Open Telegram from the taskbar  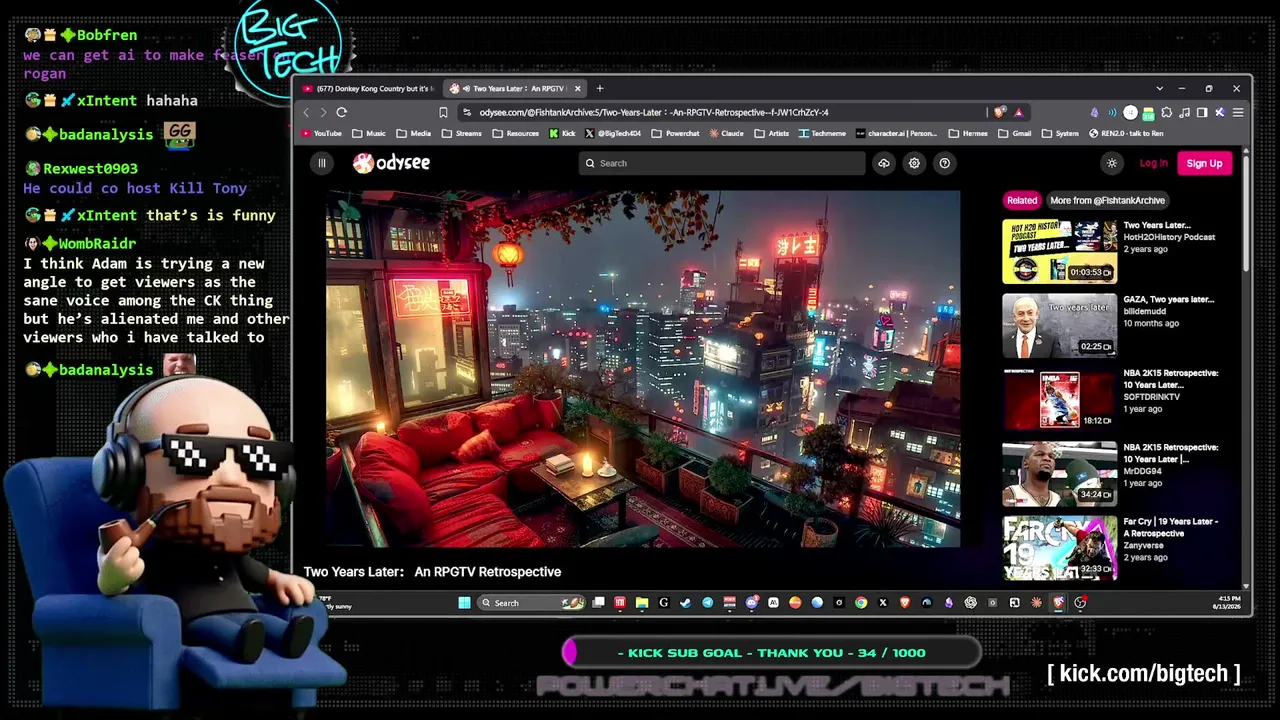tap(708, 602)
